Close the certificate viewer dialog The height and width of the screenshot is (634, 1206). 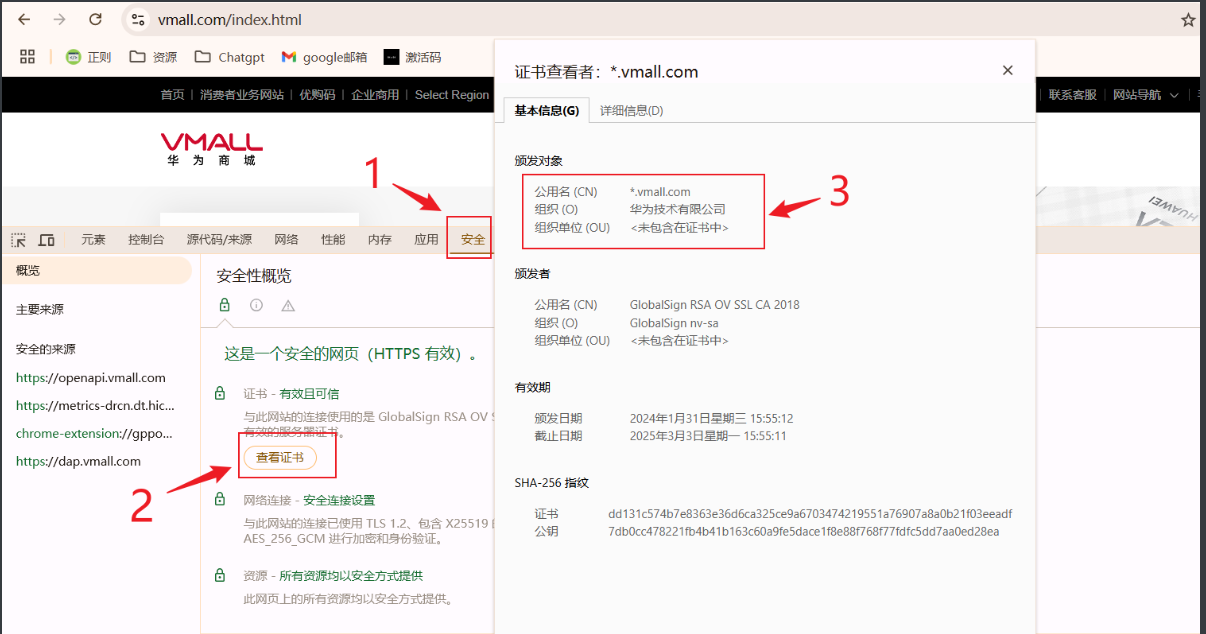(1008, 70)
